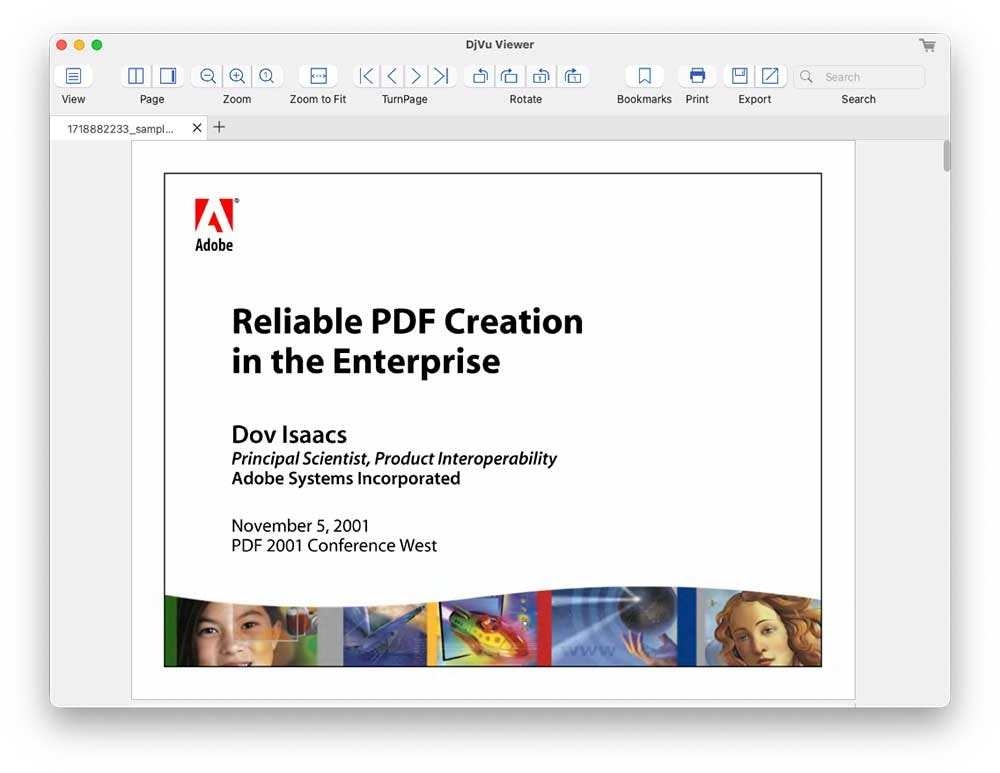Jump to the last page

point(441,77)
